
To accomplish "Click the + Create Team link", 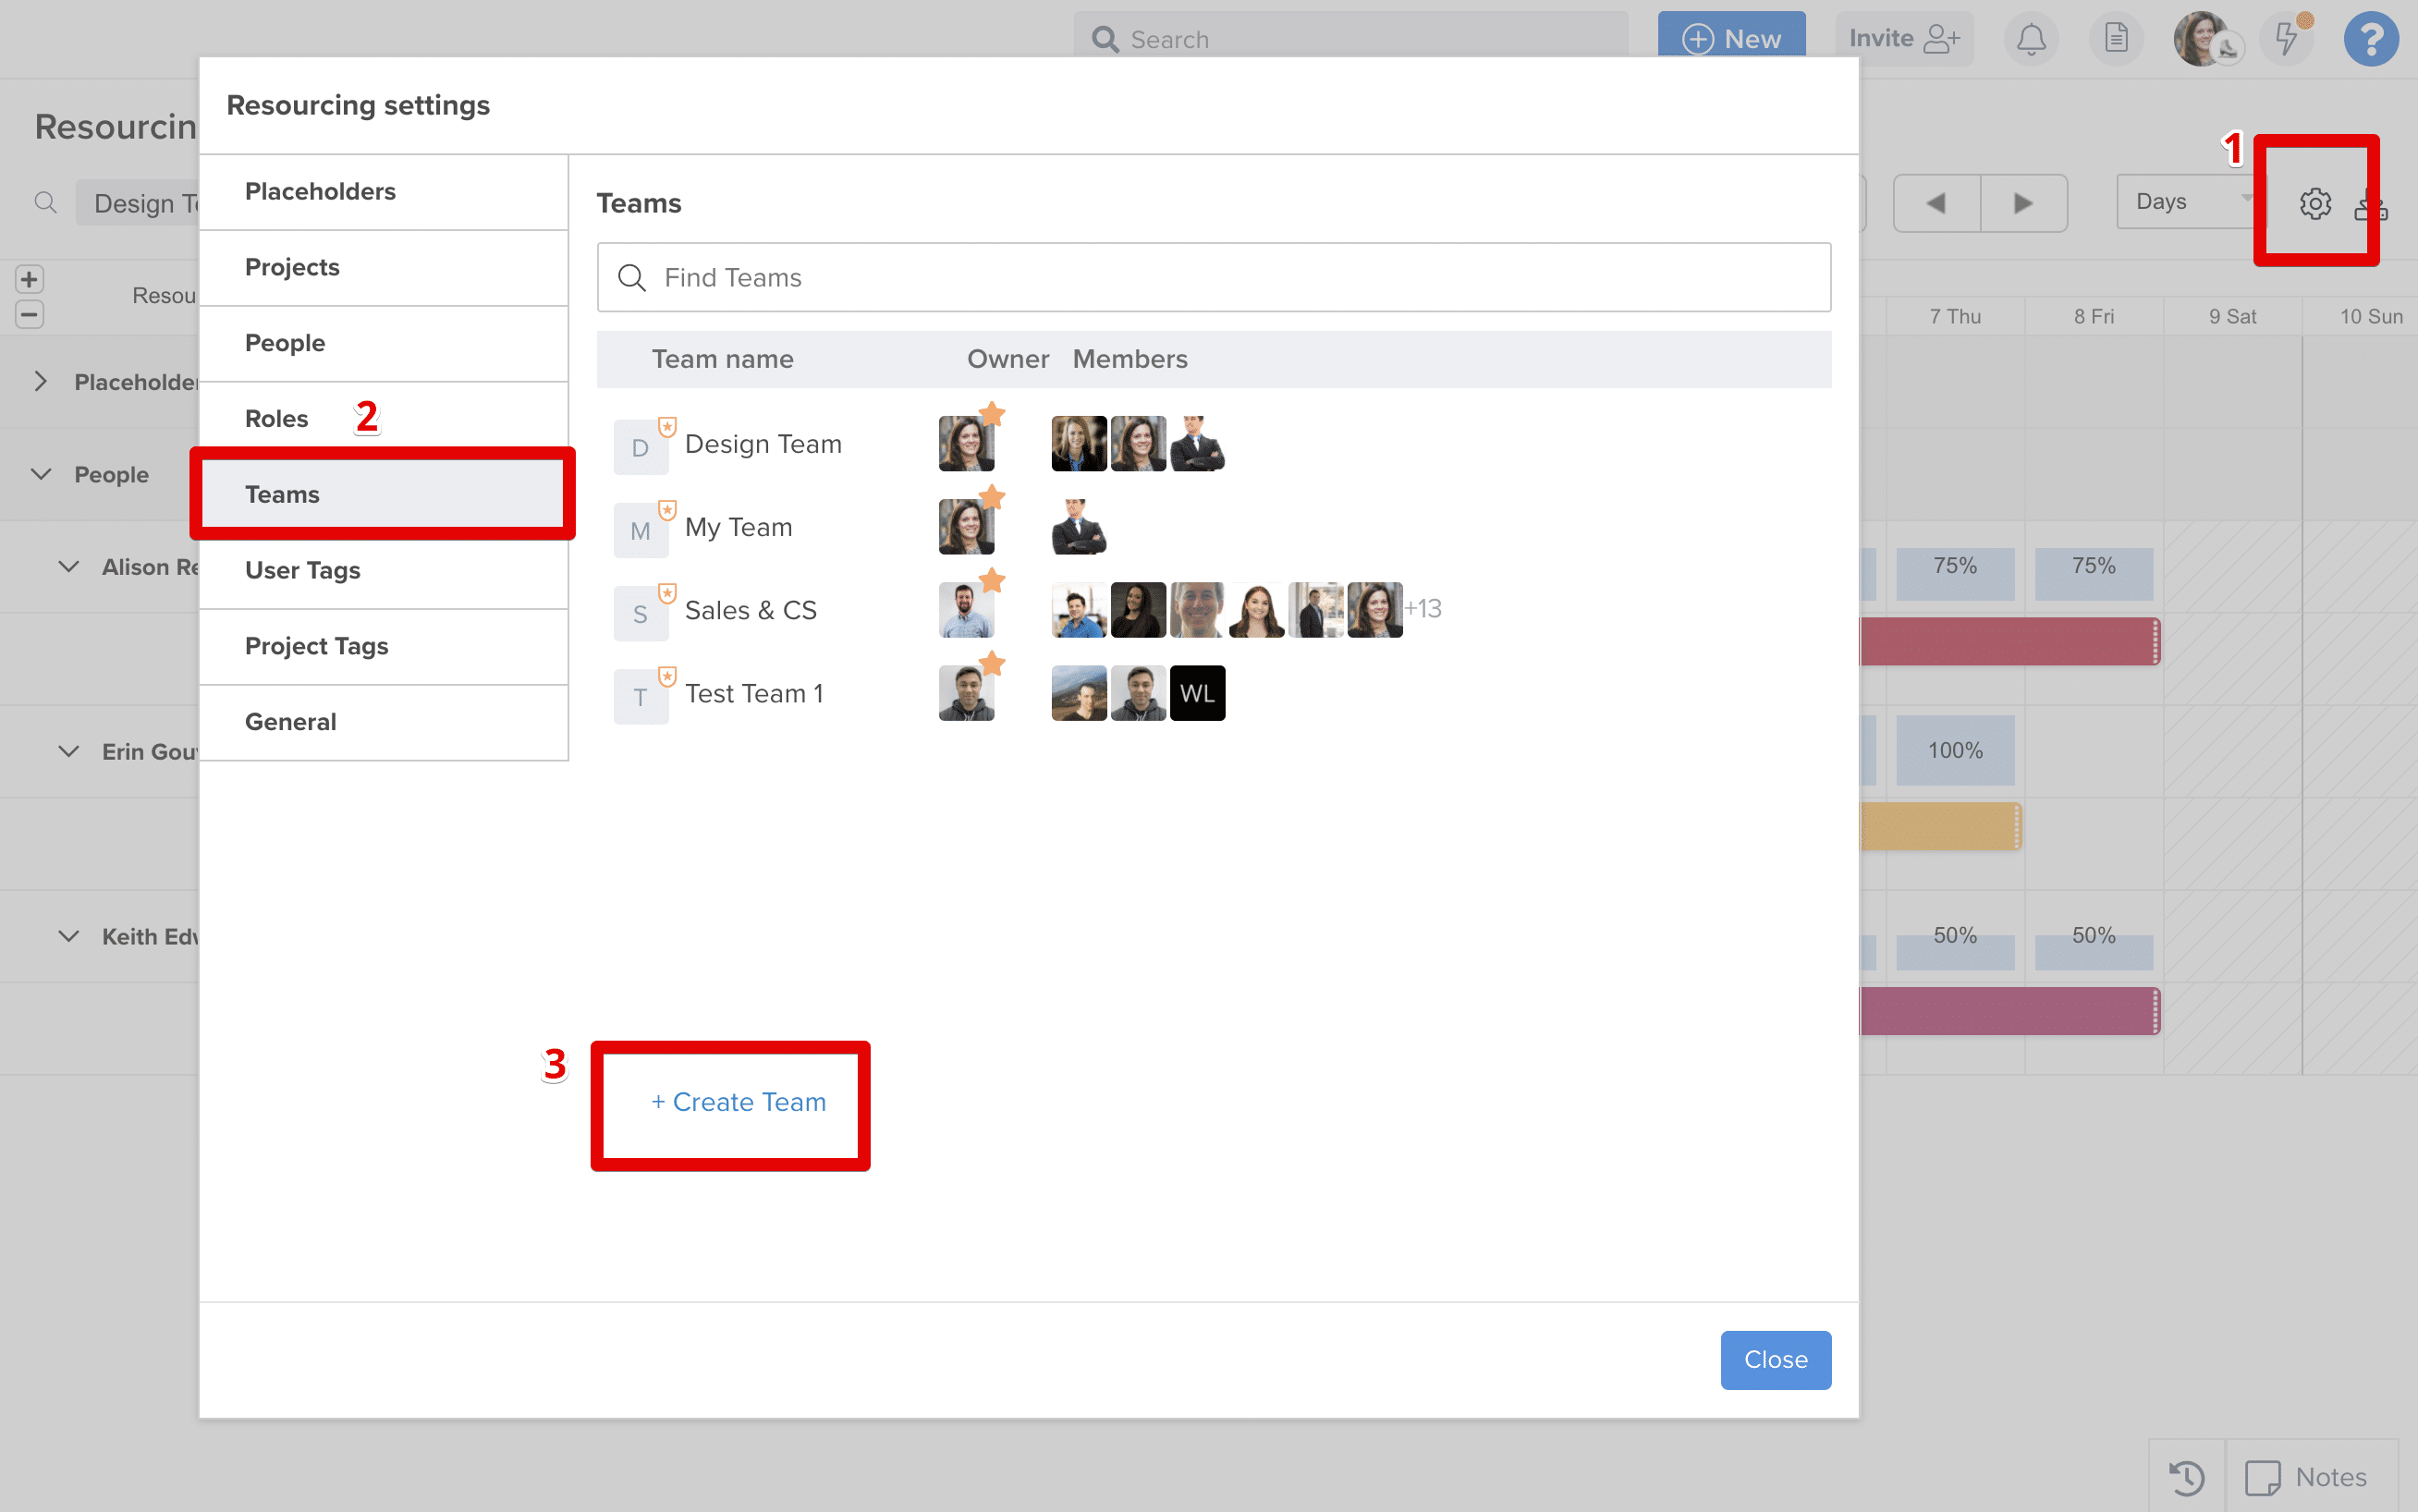I will [x=738, y=1102].
